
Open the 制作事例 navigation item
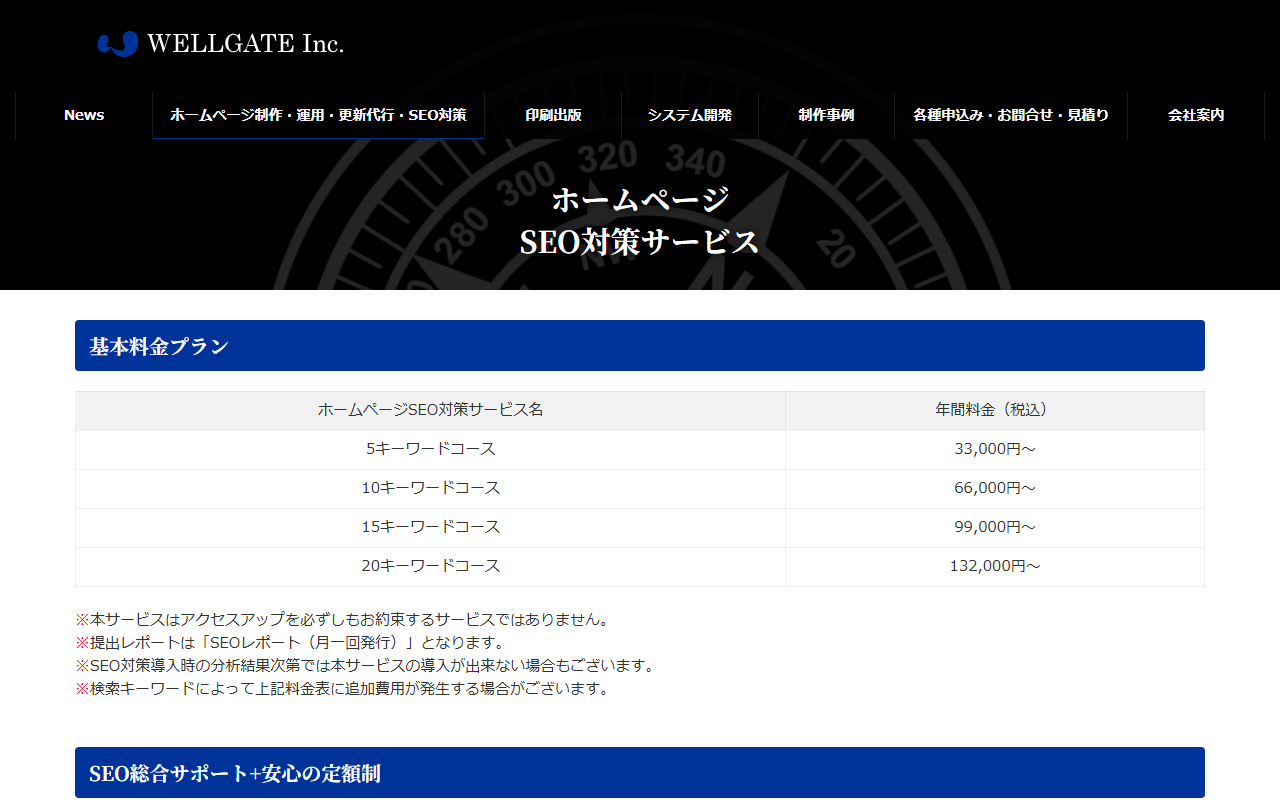826,115
